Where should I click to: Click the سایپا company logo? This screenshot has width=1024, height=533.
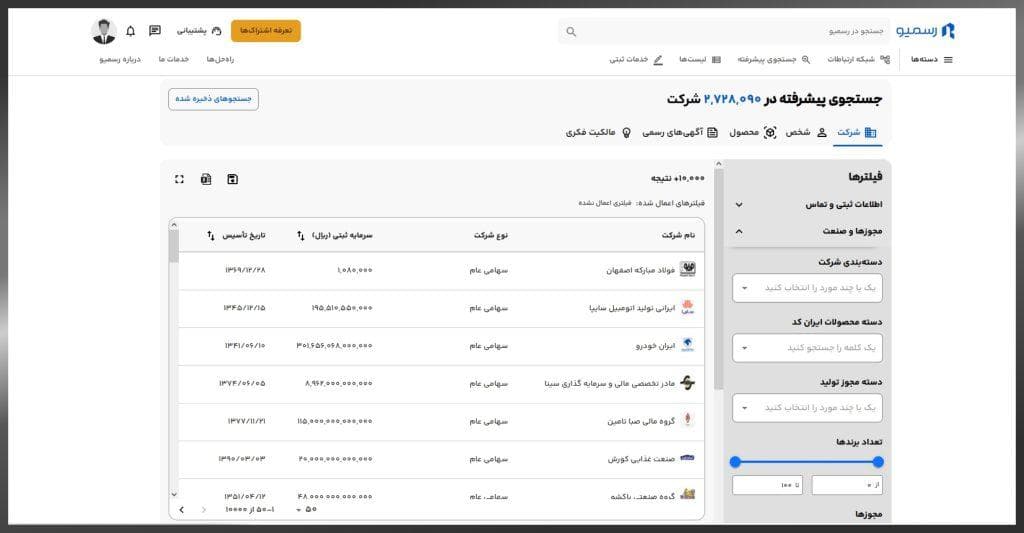(688, 307)
